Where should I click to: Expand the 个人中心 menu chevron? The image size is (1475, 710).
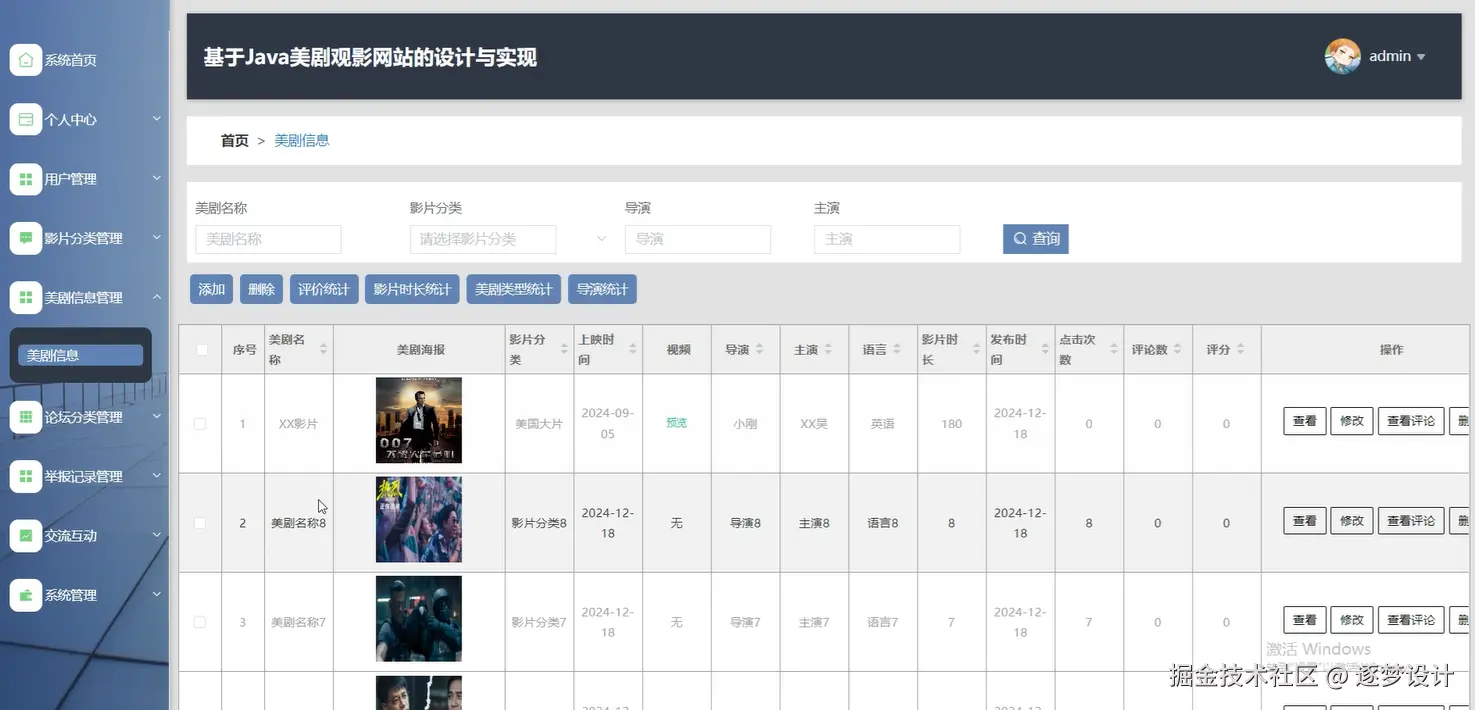point(156,119)
